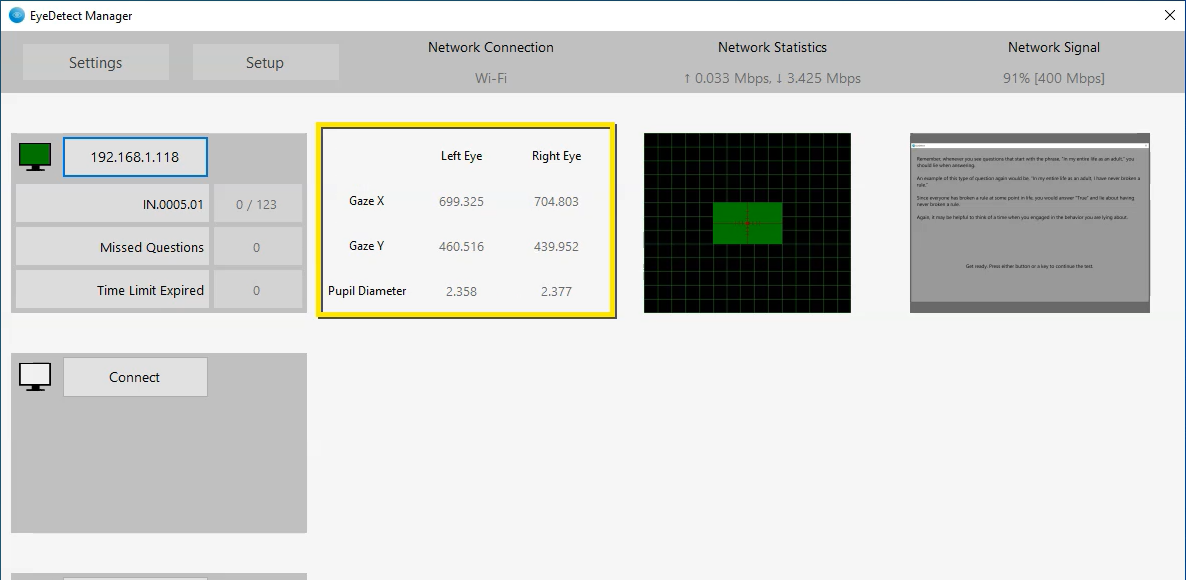This screenshot has width=1186, height=580.
Task: Click the Right Eye Gaze X value 704.803
Action: (x=556, y=202)
